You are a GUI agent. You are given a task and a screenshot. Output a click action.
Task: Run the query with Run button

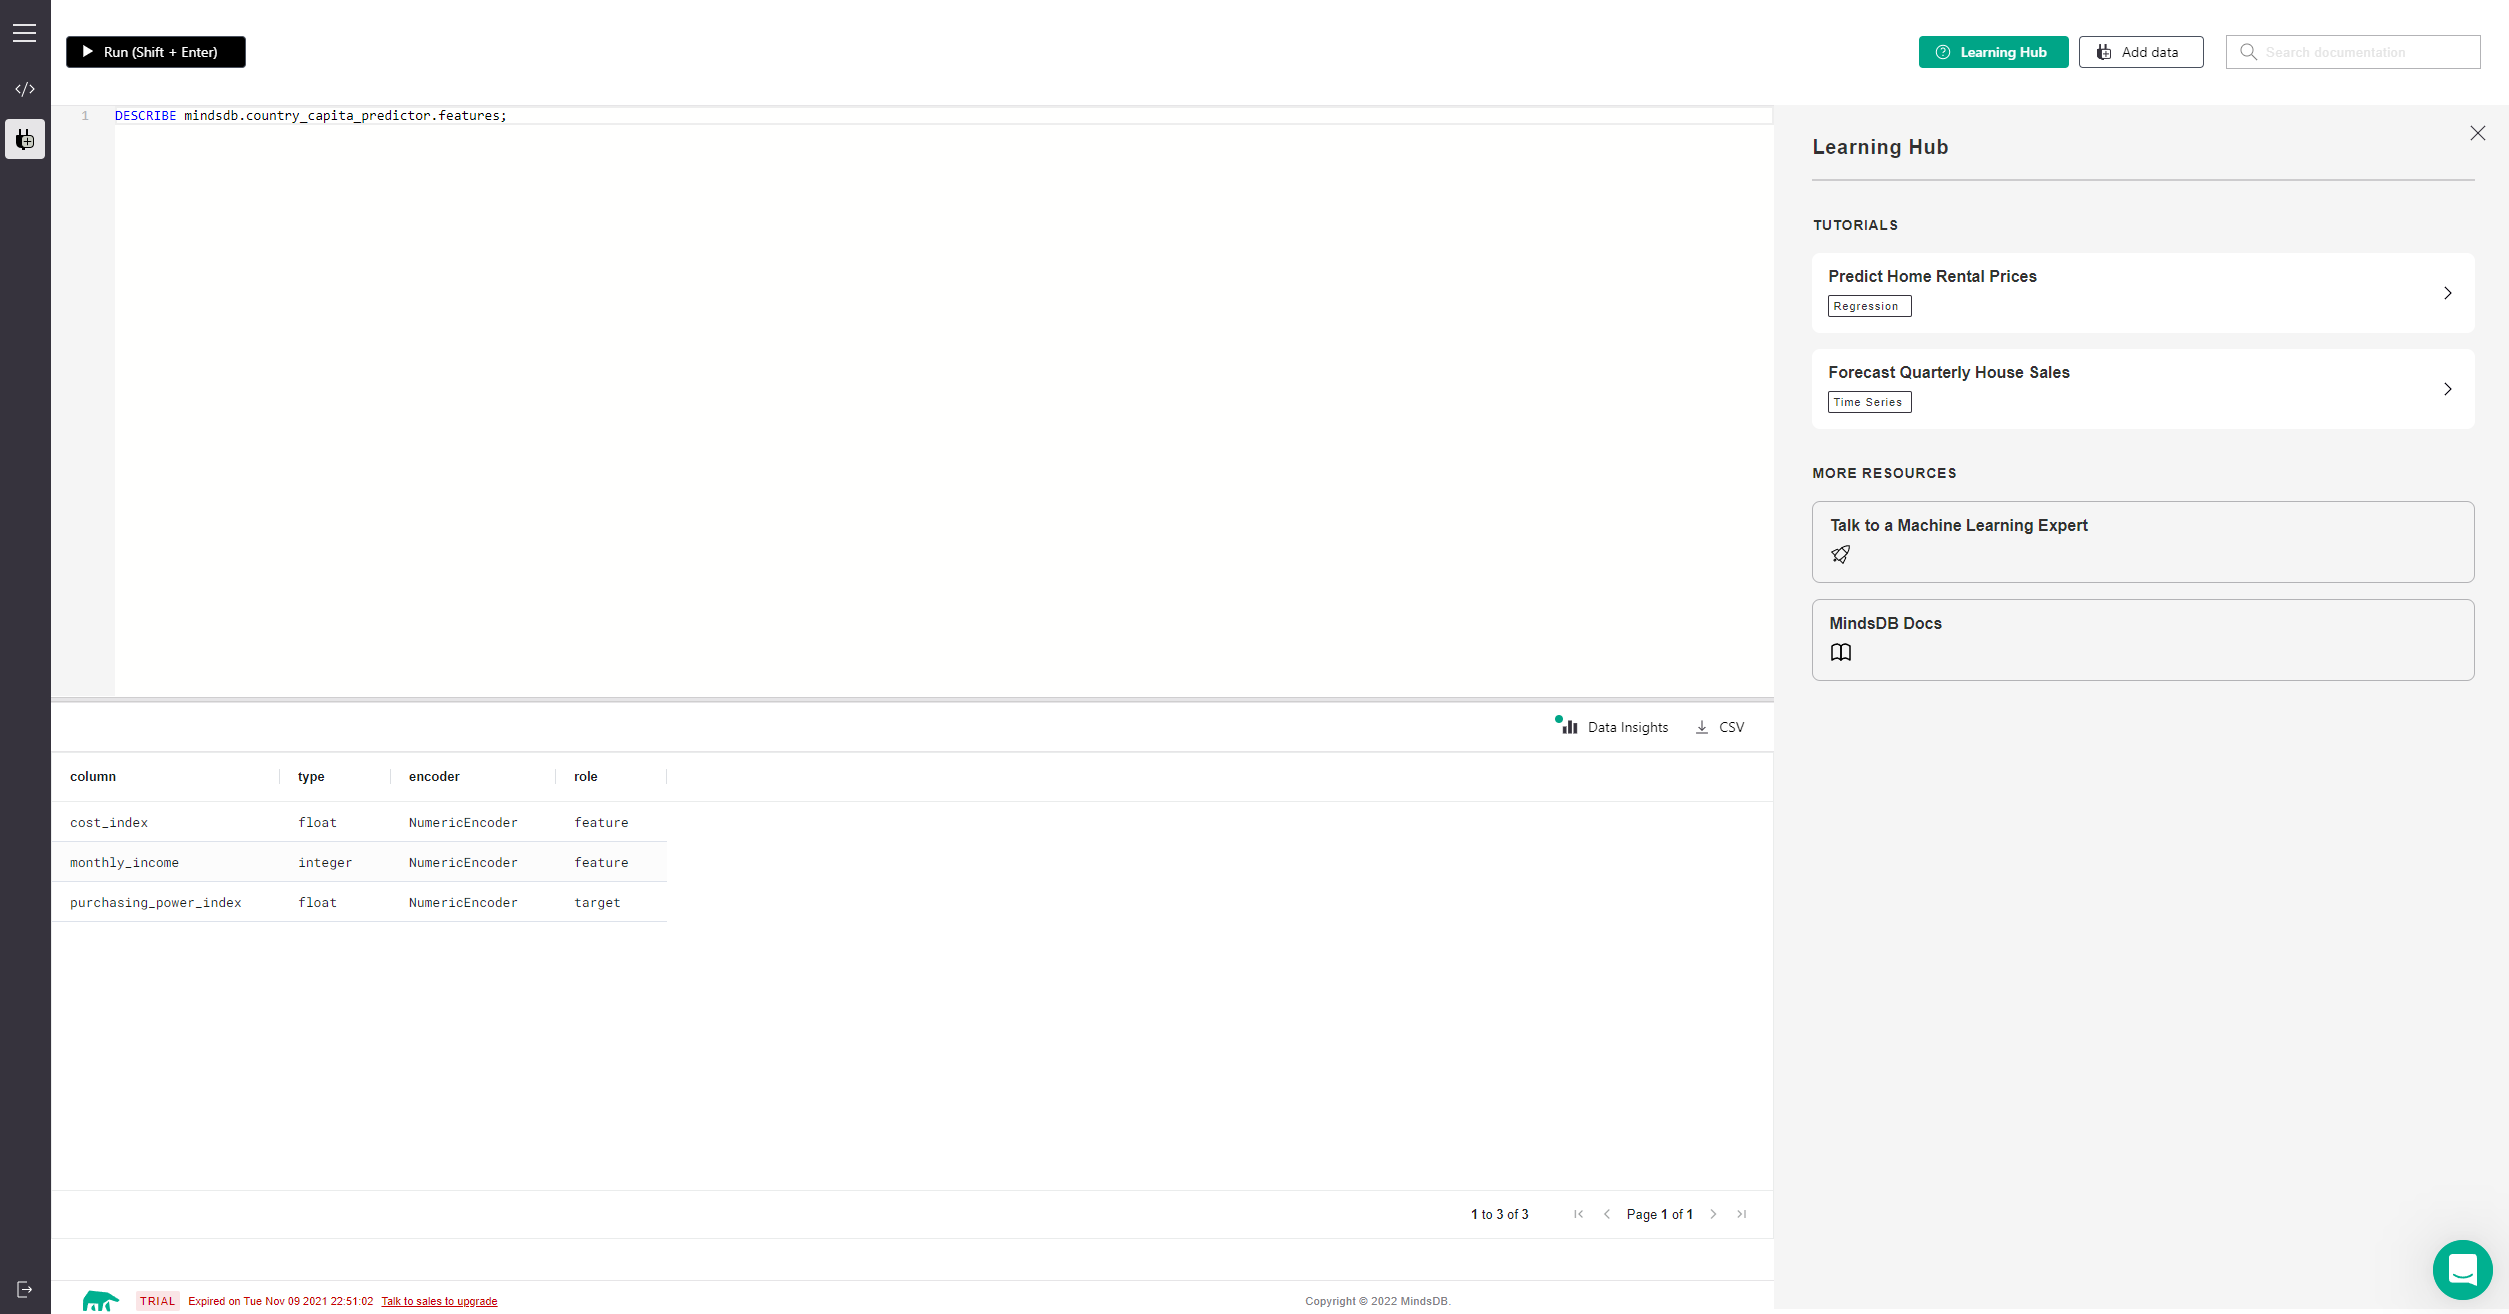click(x=156, y=52)
